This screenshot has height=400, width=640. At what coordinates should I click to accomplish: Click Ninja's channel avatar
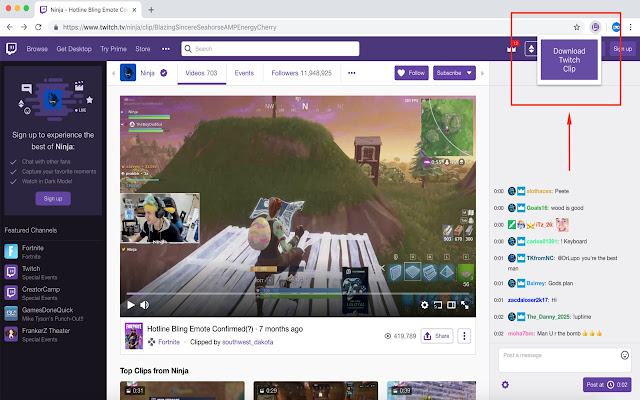[128, 73]
